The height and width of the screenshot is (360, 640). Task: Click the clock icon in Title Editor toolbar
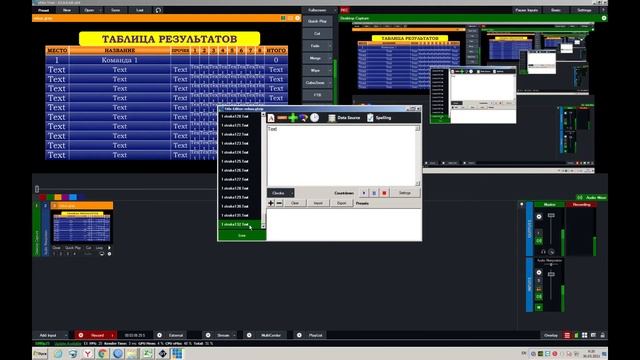pos(314,118)
